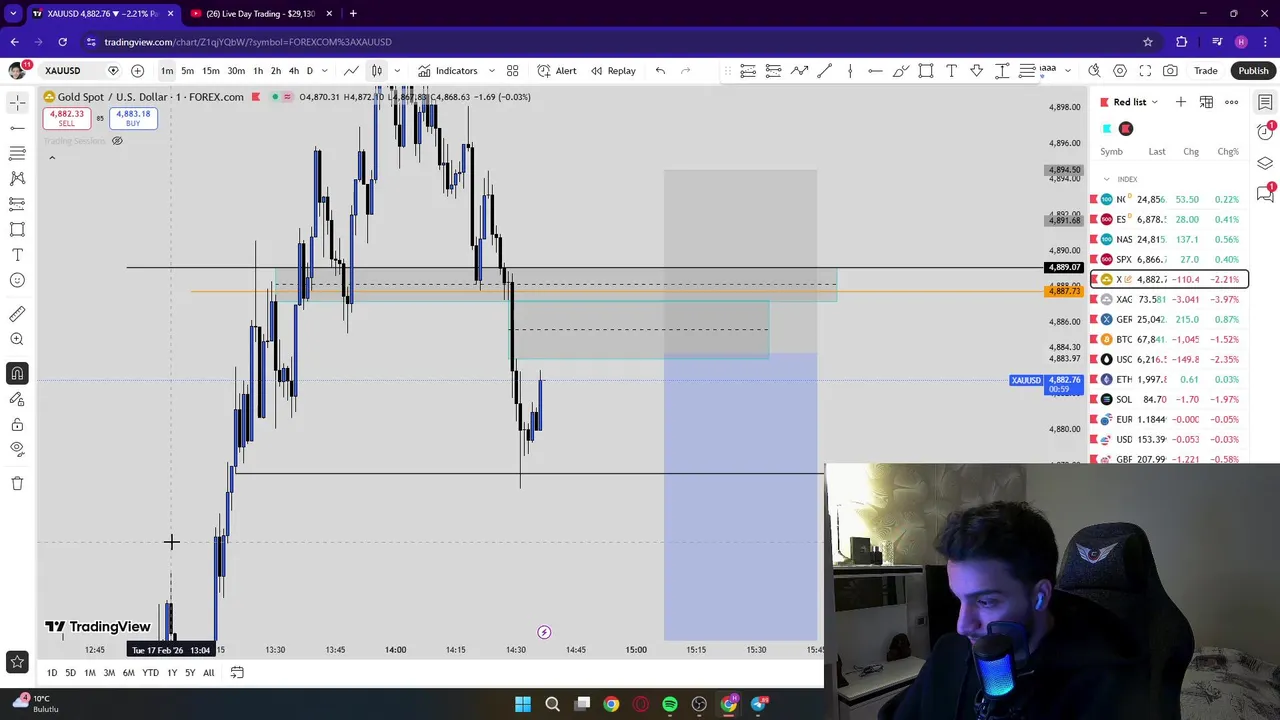Toggle Trading Sessions indicator visibility
This screenshot has height=720, width=1280.
tap(117, 141)
